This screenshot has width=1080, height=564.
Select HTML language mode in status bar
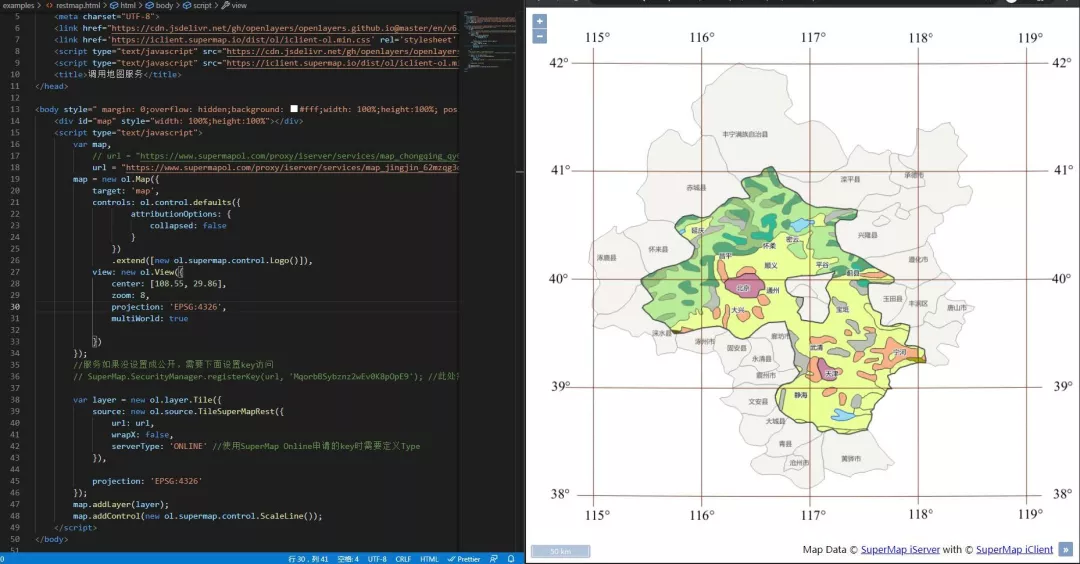tap(429, 558)
